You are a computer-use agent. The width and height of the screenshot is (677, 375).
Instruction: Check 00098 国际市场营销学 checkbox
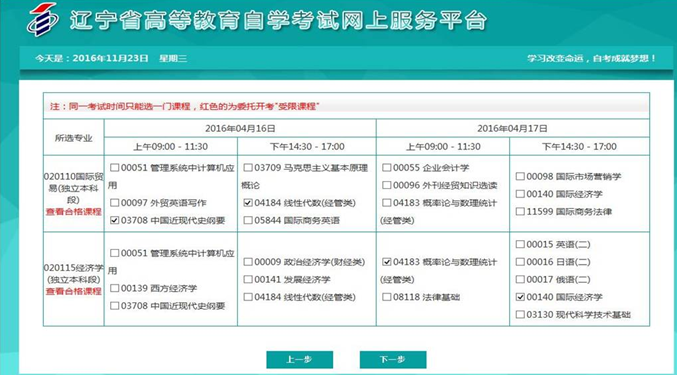(520, 176)
